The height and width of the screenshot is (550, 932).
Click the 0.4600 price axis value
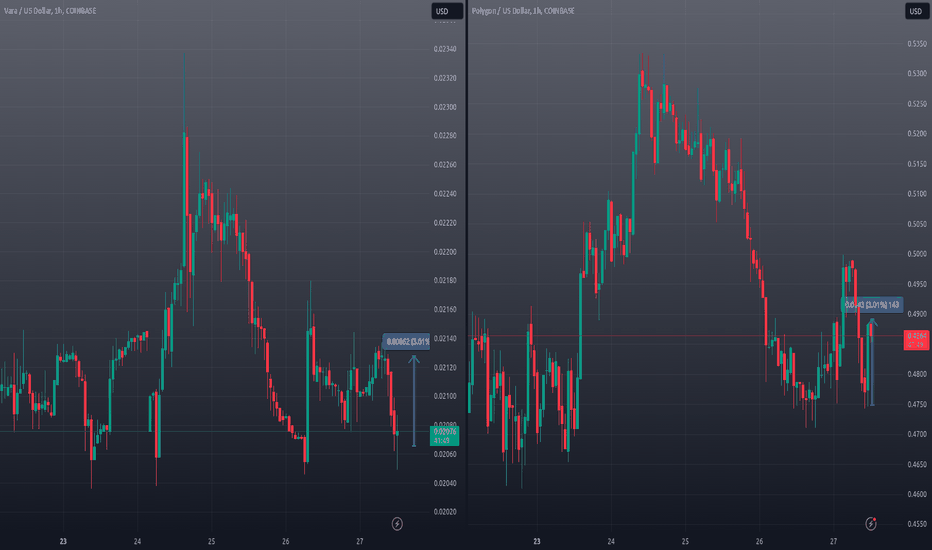[x=917, y=495]
